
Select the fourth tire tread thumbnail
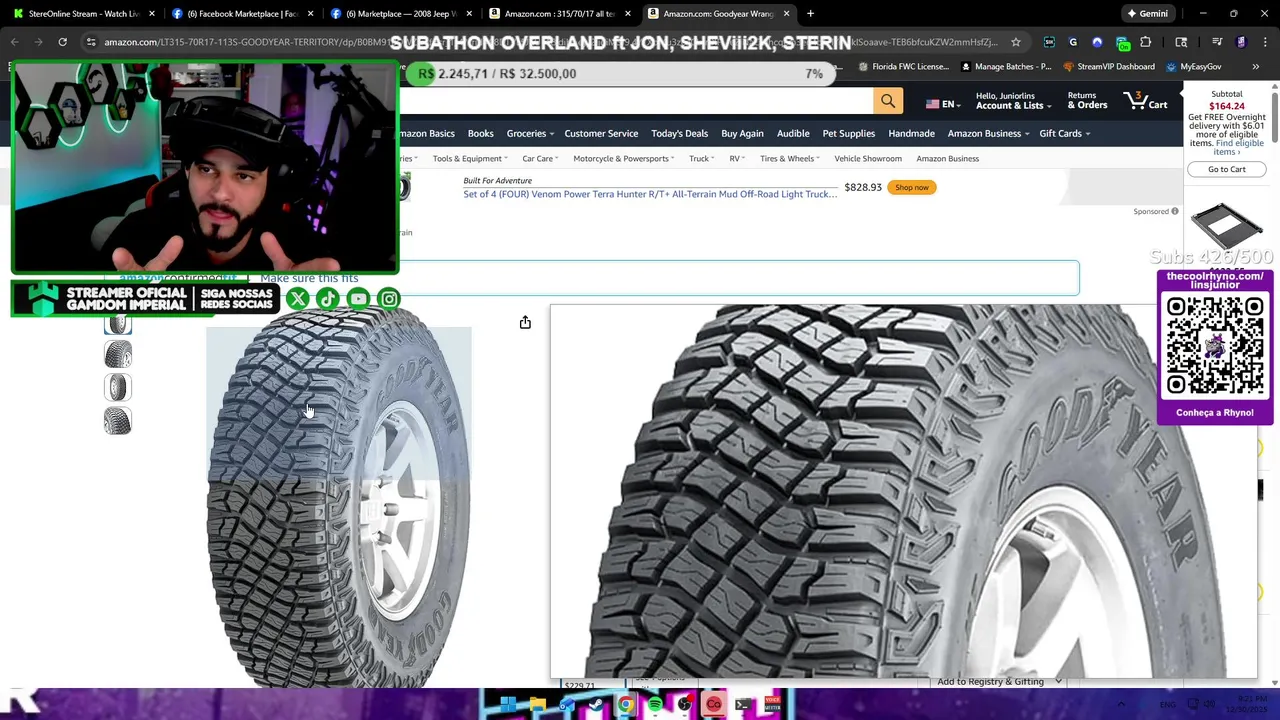(x=118, y=421)
